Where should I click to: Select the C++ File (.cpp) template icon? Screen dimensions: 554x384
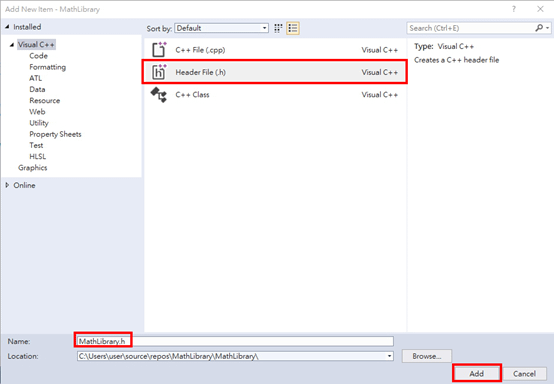tap(159, 50)
